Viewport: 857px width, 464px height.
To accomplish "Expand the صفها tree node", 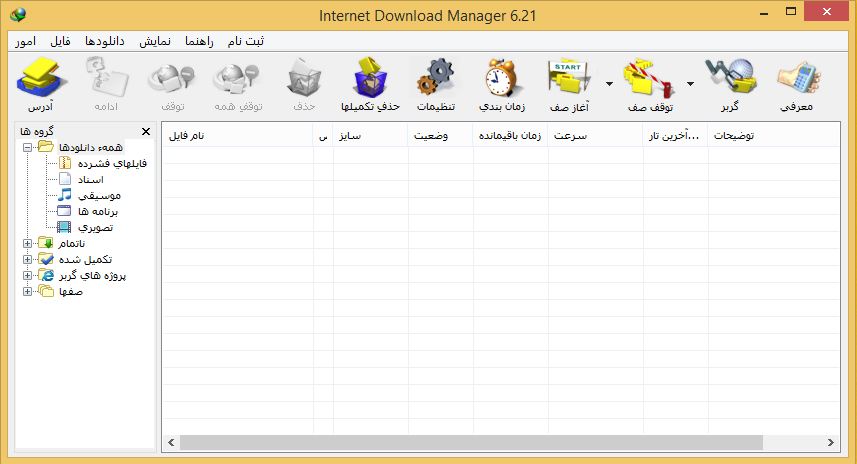I will pos(27,291).
